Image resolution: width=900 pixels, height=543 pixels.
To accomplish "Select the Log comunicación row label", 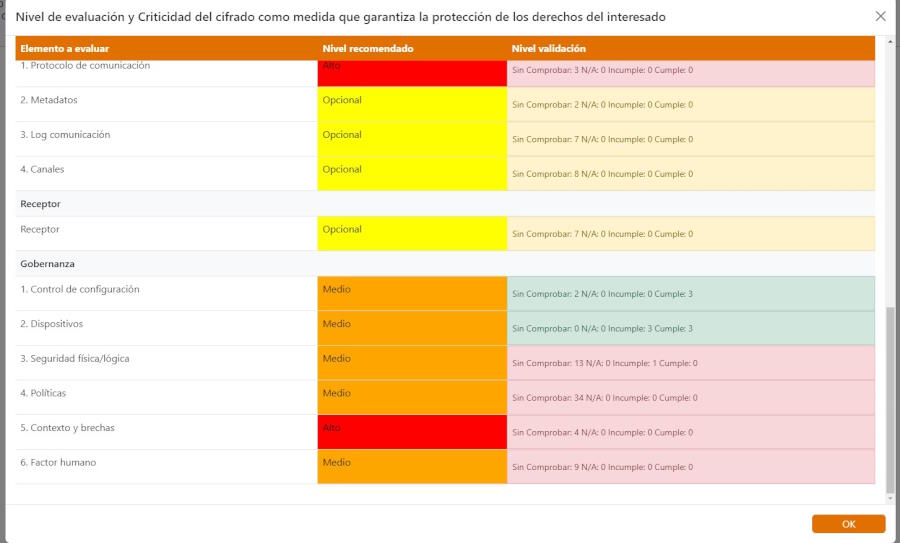I will pos(65,134).
